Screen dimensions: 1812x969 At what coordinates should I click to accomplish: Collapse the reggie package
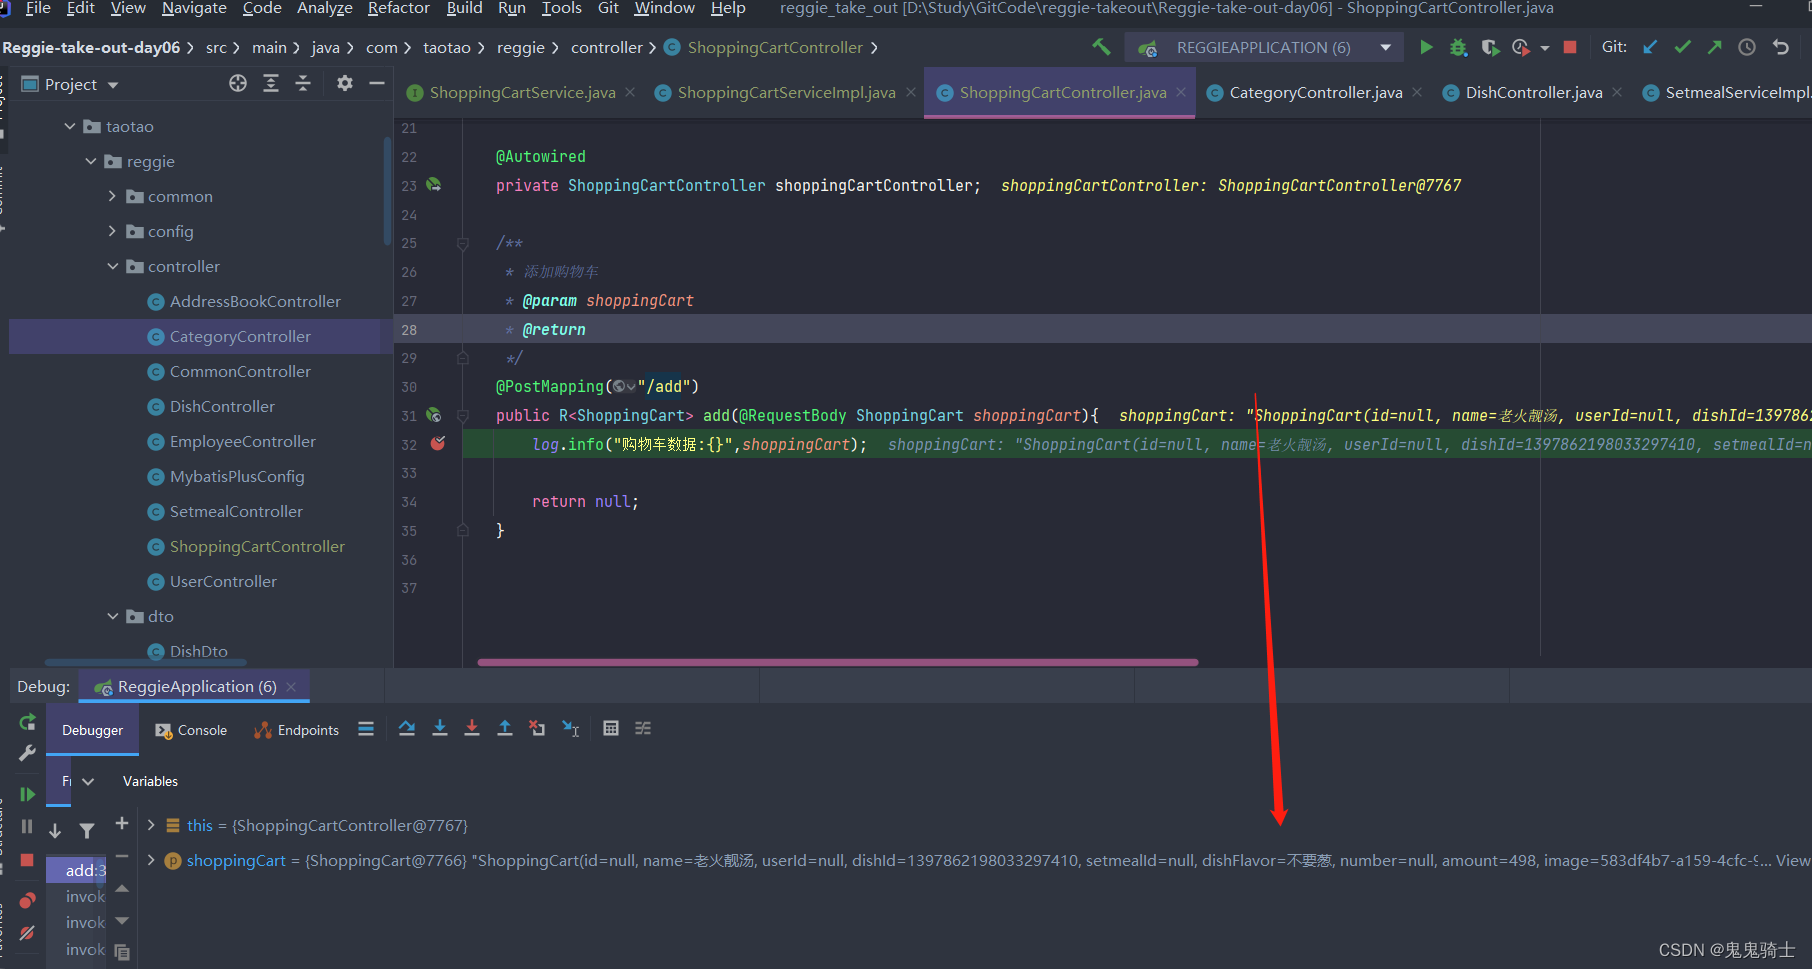(x=91, y=161)
